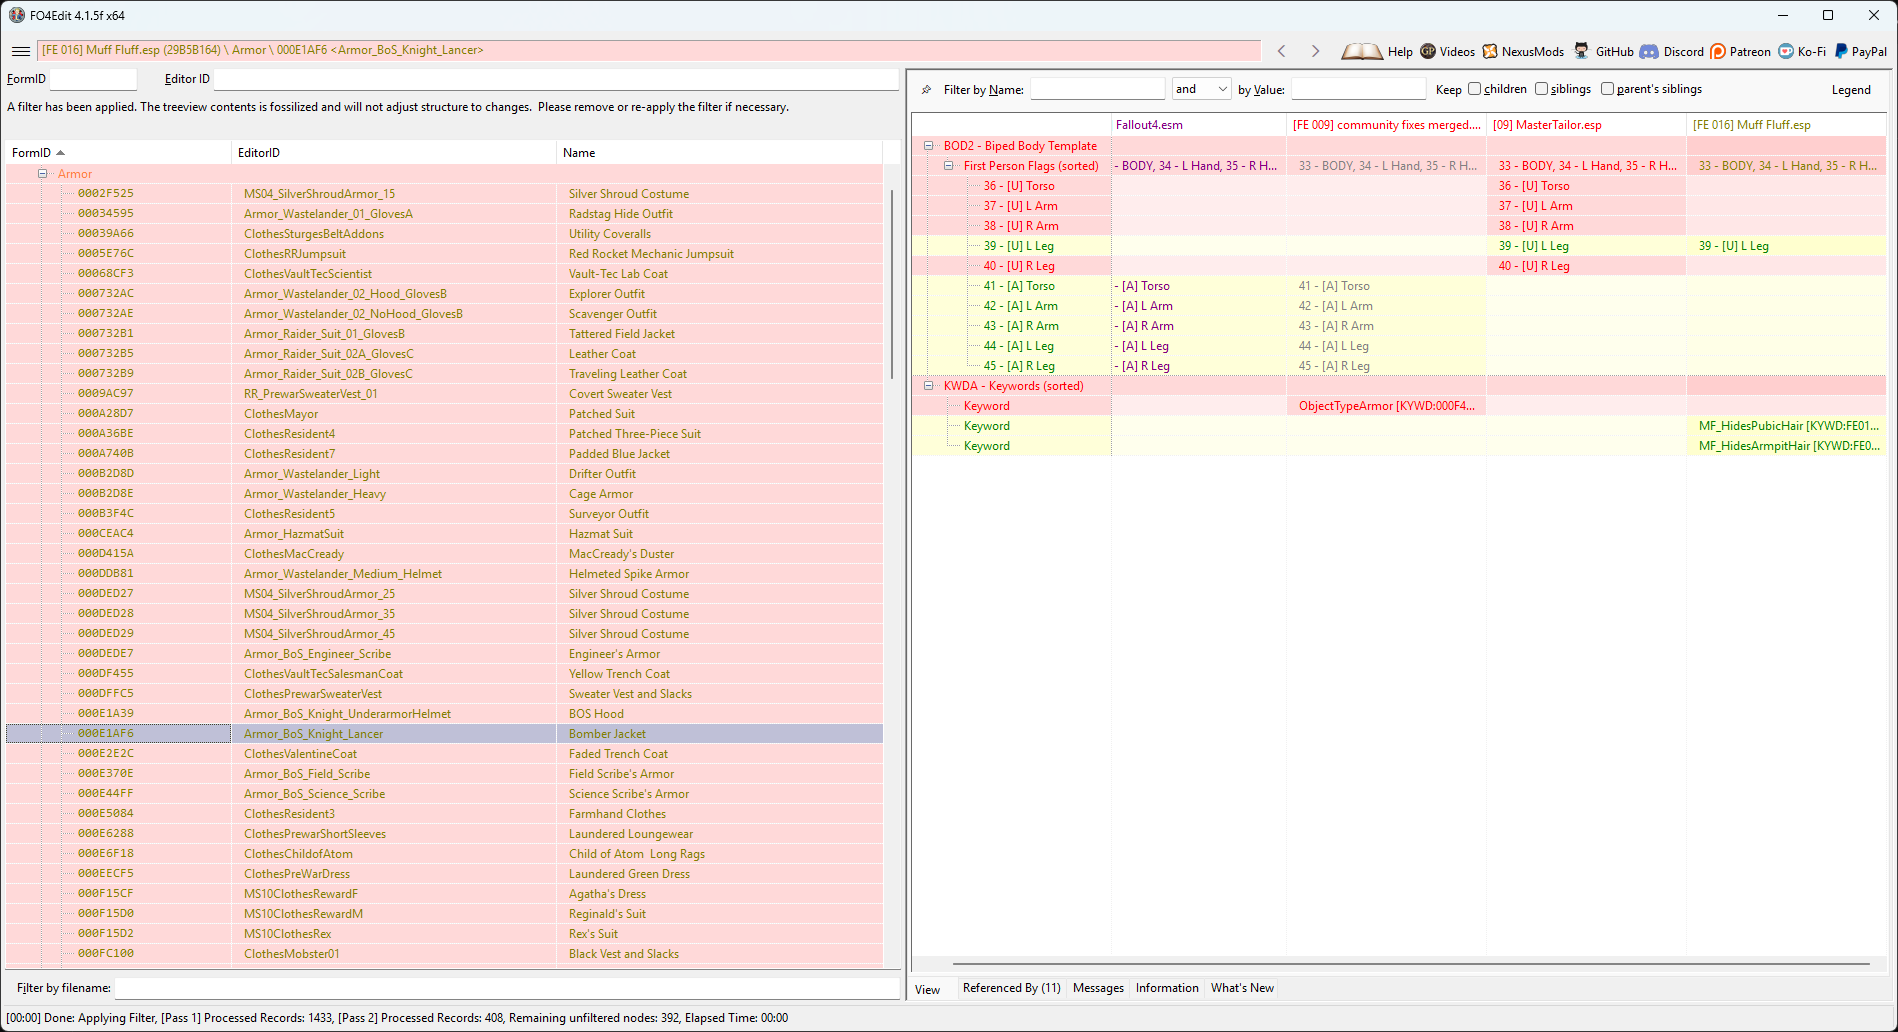Click the pin icon beside Filter by Name
Viewport: 1898px width, 1032px height.
927,90
